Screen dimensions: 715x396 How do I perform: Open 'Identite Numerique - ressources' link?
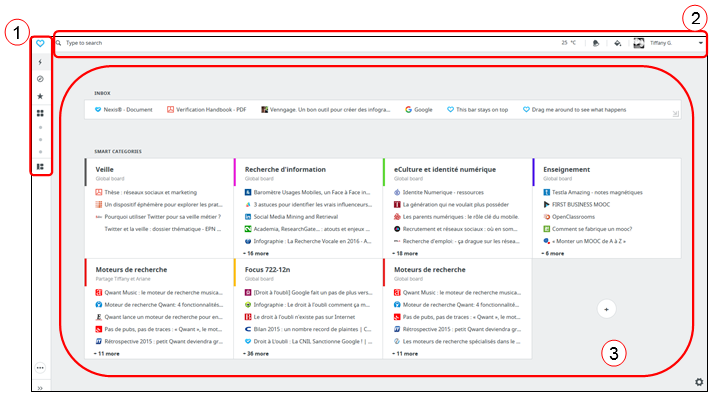tap(439, 193)
